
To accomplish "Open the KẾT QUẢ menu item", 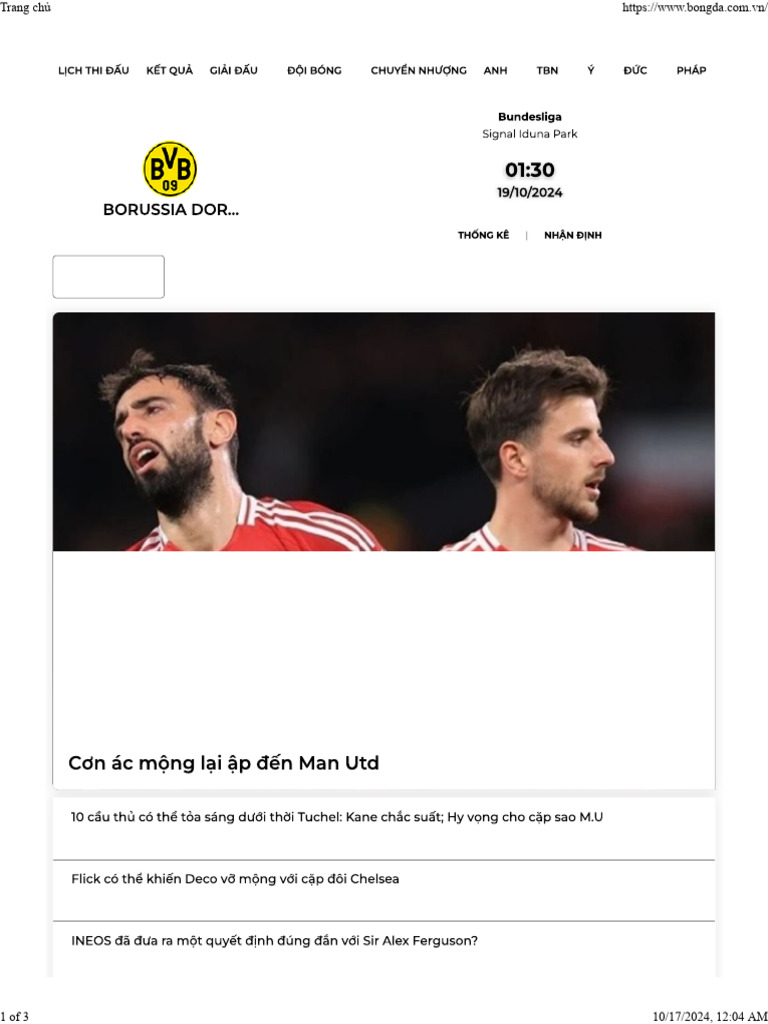I will (x=169, y=71).
